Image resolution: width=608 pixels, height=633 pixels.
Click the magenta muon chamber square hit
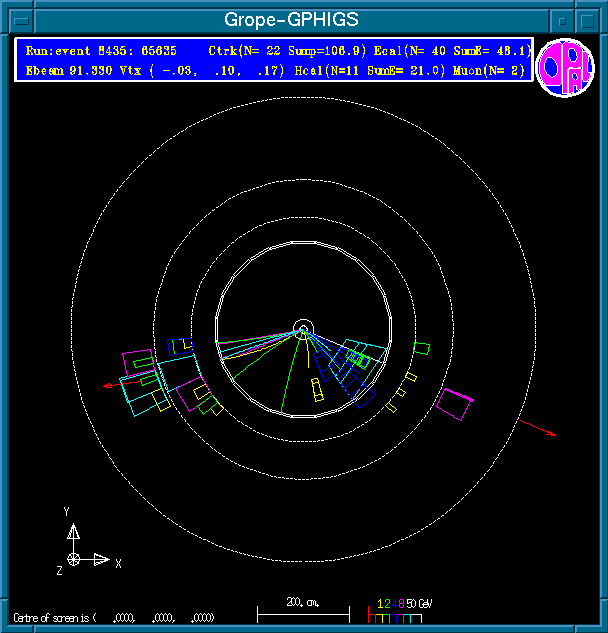[x=455, y=405]
